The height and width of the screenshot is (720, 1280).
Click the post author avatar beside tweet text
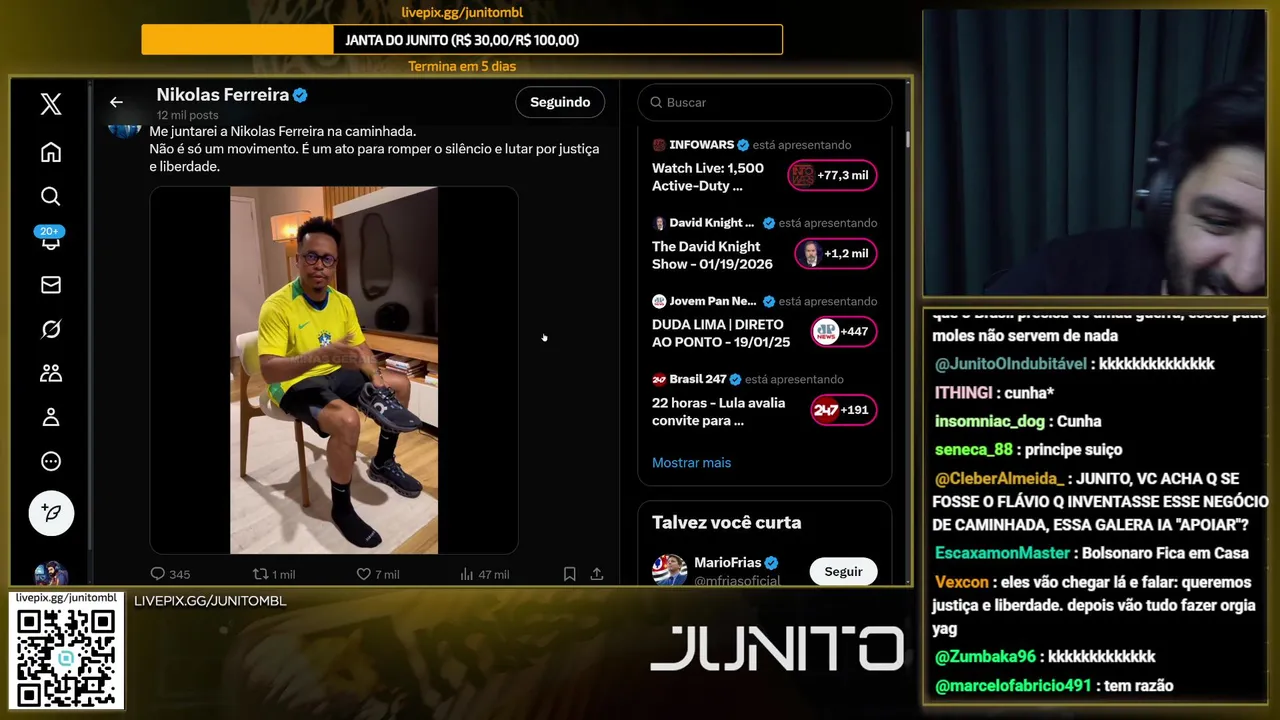[x=124, y=131]
